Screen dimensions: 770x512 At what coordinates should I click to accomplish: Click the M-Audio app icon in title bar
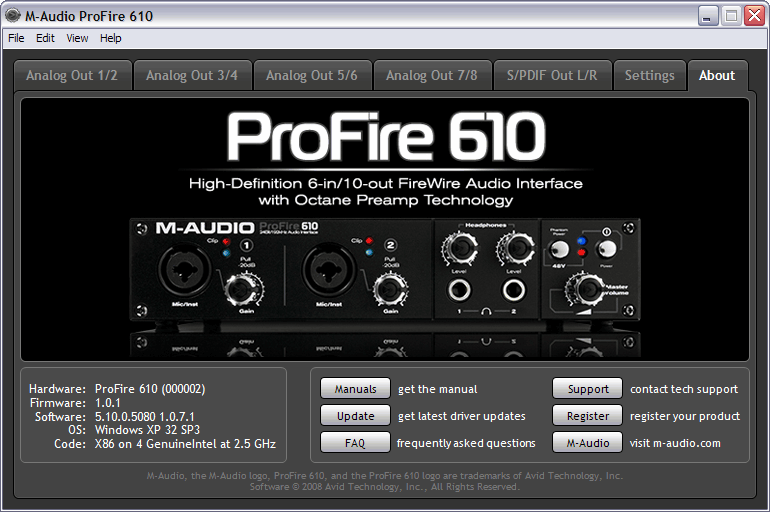[13, 16]
